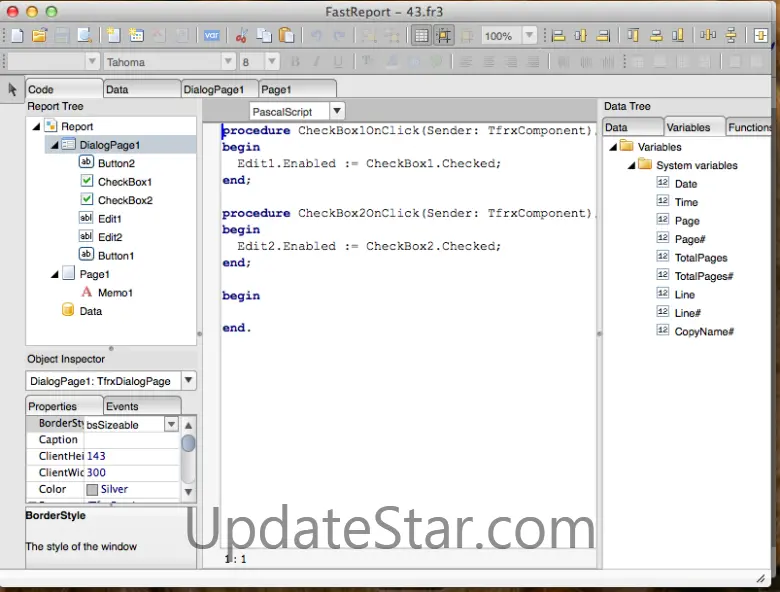Show the Events tab in Object Inspector
This screenshot has height=592, width=780.
click(142, 406)
